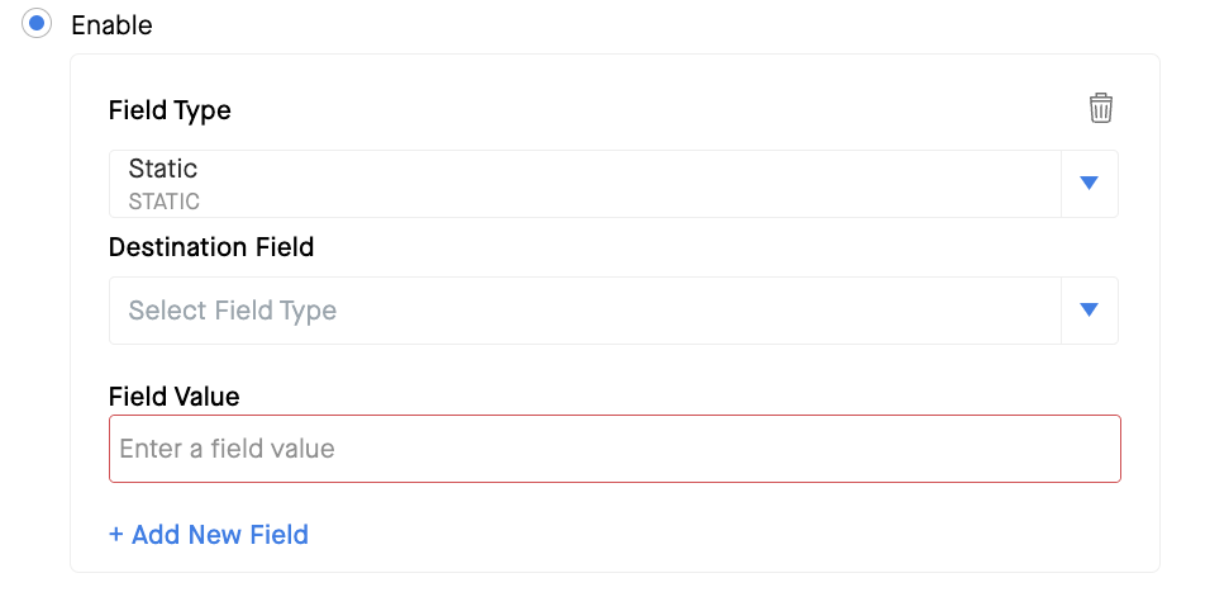Click blank area of the field mapping card

[x=700, y=535]
